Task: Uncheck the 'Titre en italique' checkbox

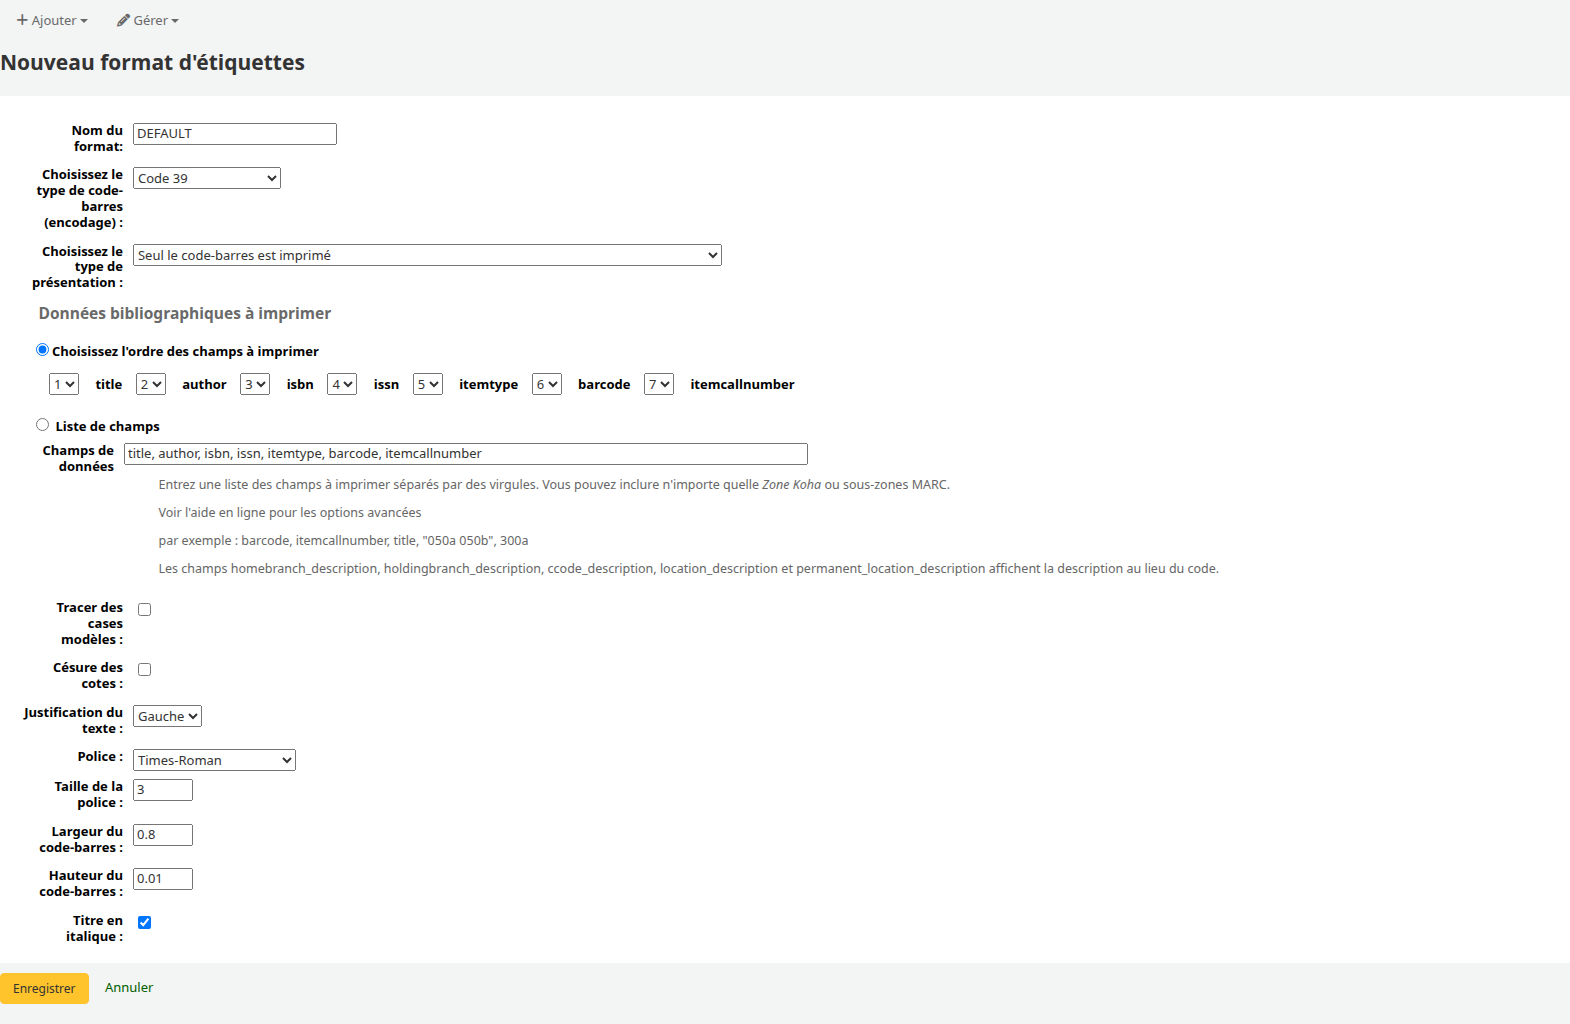Action: pyautogui.click(x=144, y=922)
